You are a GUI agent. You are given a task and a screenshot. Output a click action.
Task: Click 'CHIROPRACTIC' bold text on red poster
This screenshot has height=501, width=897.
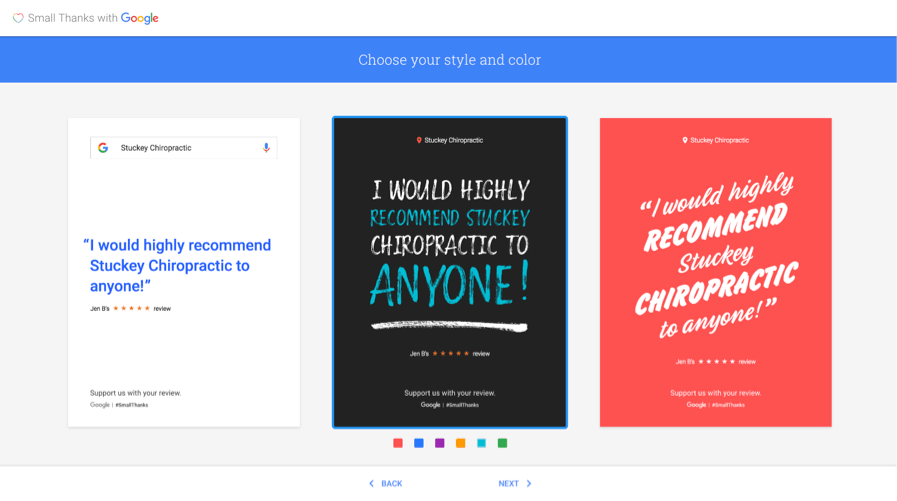click(x=716, y=289)
